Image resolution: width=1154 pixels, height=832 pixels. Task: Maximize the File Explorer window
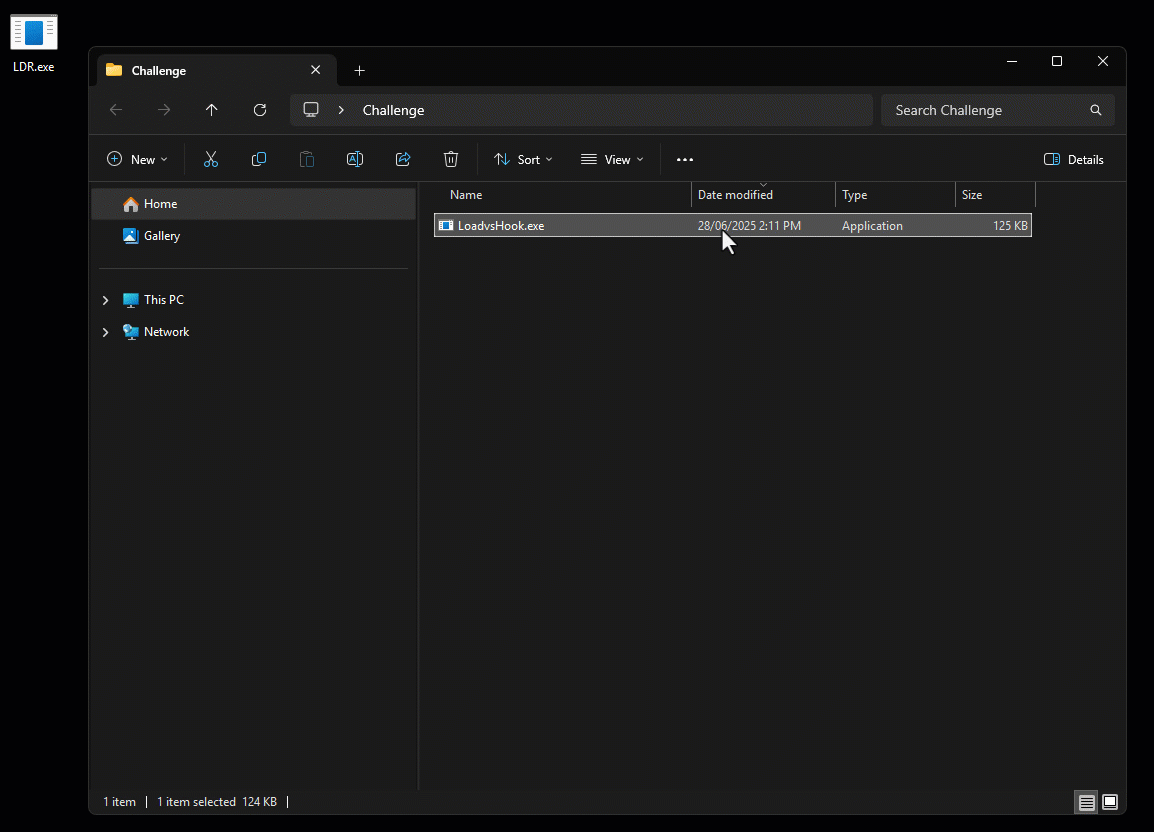[x=1057, y=61]
